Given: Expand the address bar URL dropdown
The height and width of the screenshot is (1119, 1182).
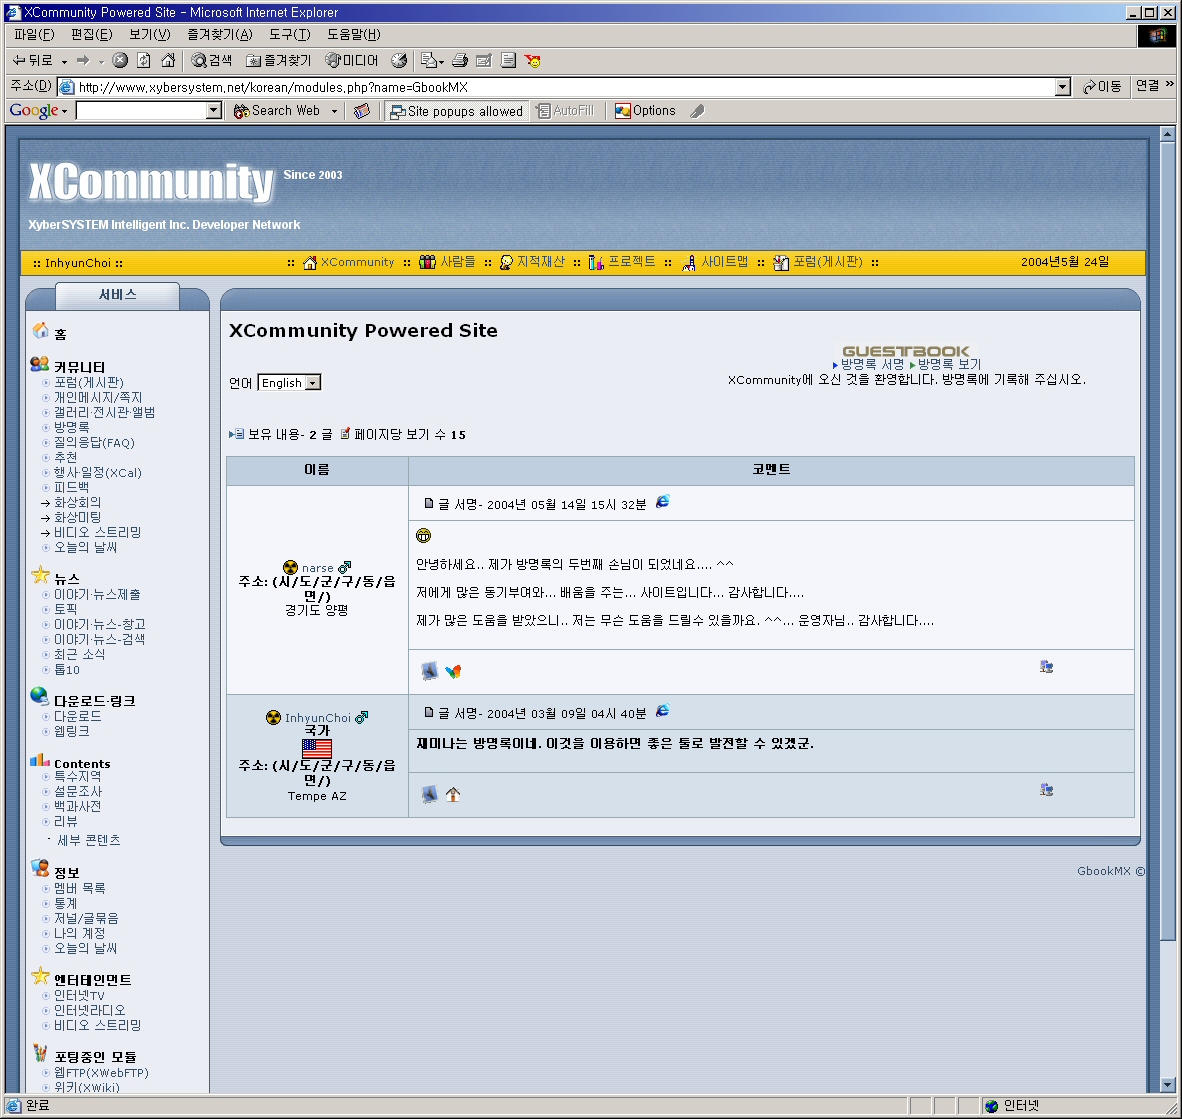Looking at the screenshot, I should pyautogui.click(x=1062, y=87).
